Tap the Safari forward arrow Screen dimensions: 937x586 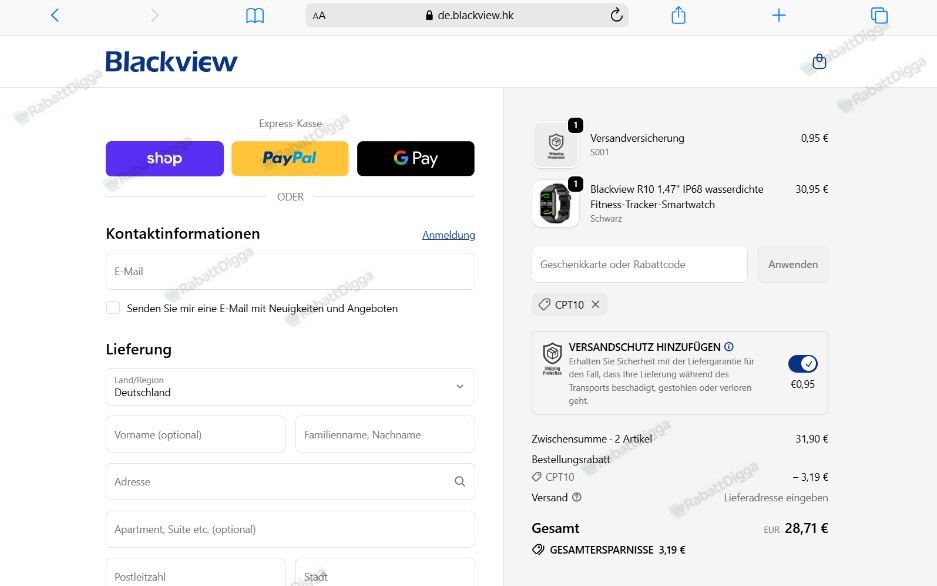pos(155,15)
